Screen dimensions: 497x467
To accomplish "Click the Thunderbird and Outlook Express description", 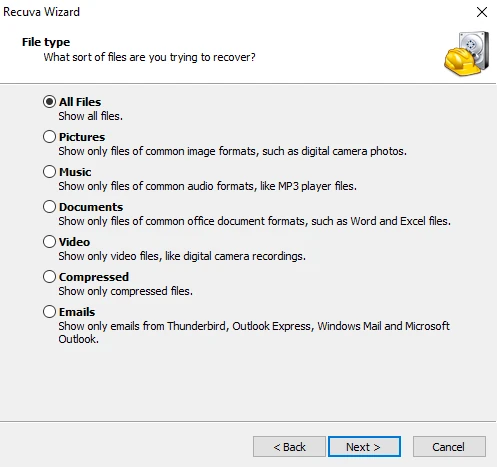I will click(x=254, y=332).
